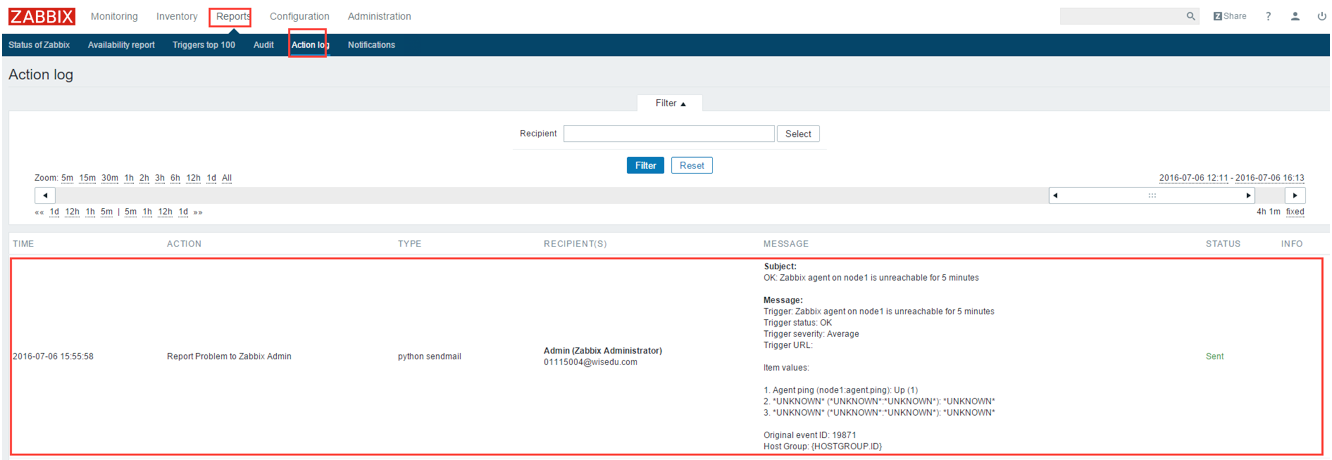Click the 'python sendmail' type cell

click(x=430, y=356)
